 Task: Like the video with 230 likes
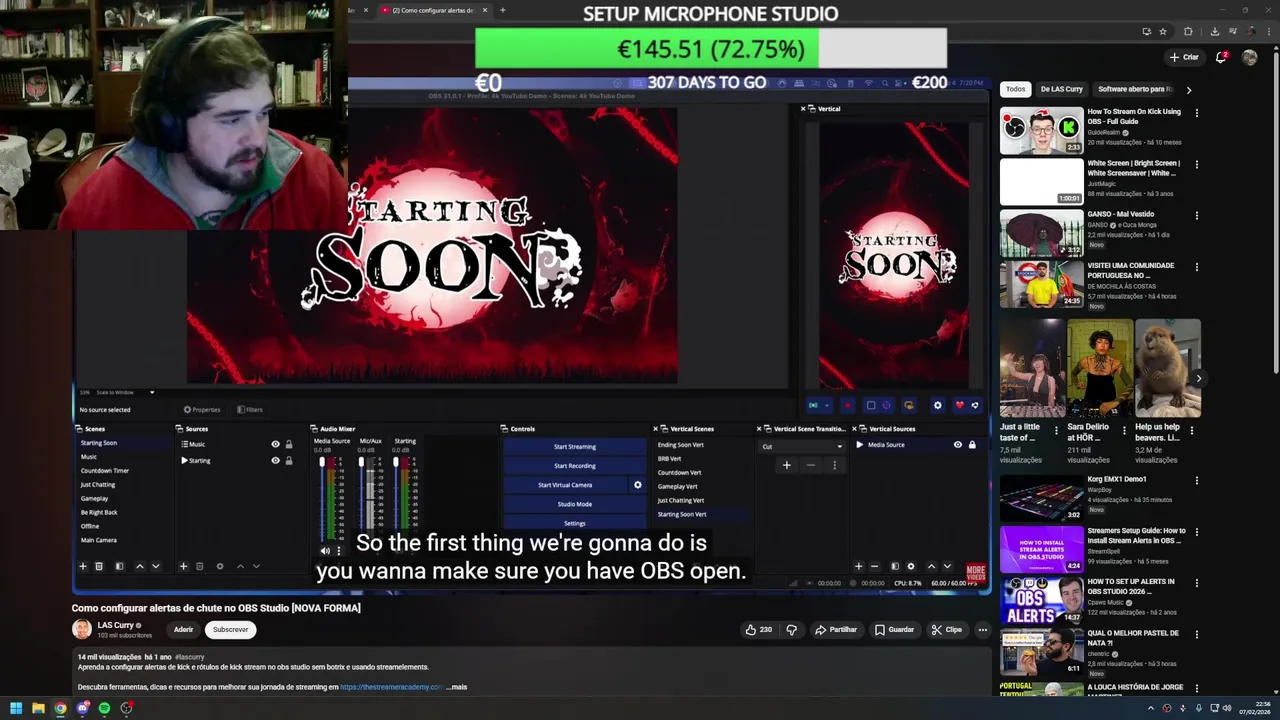(758, 629)
